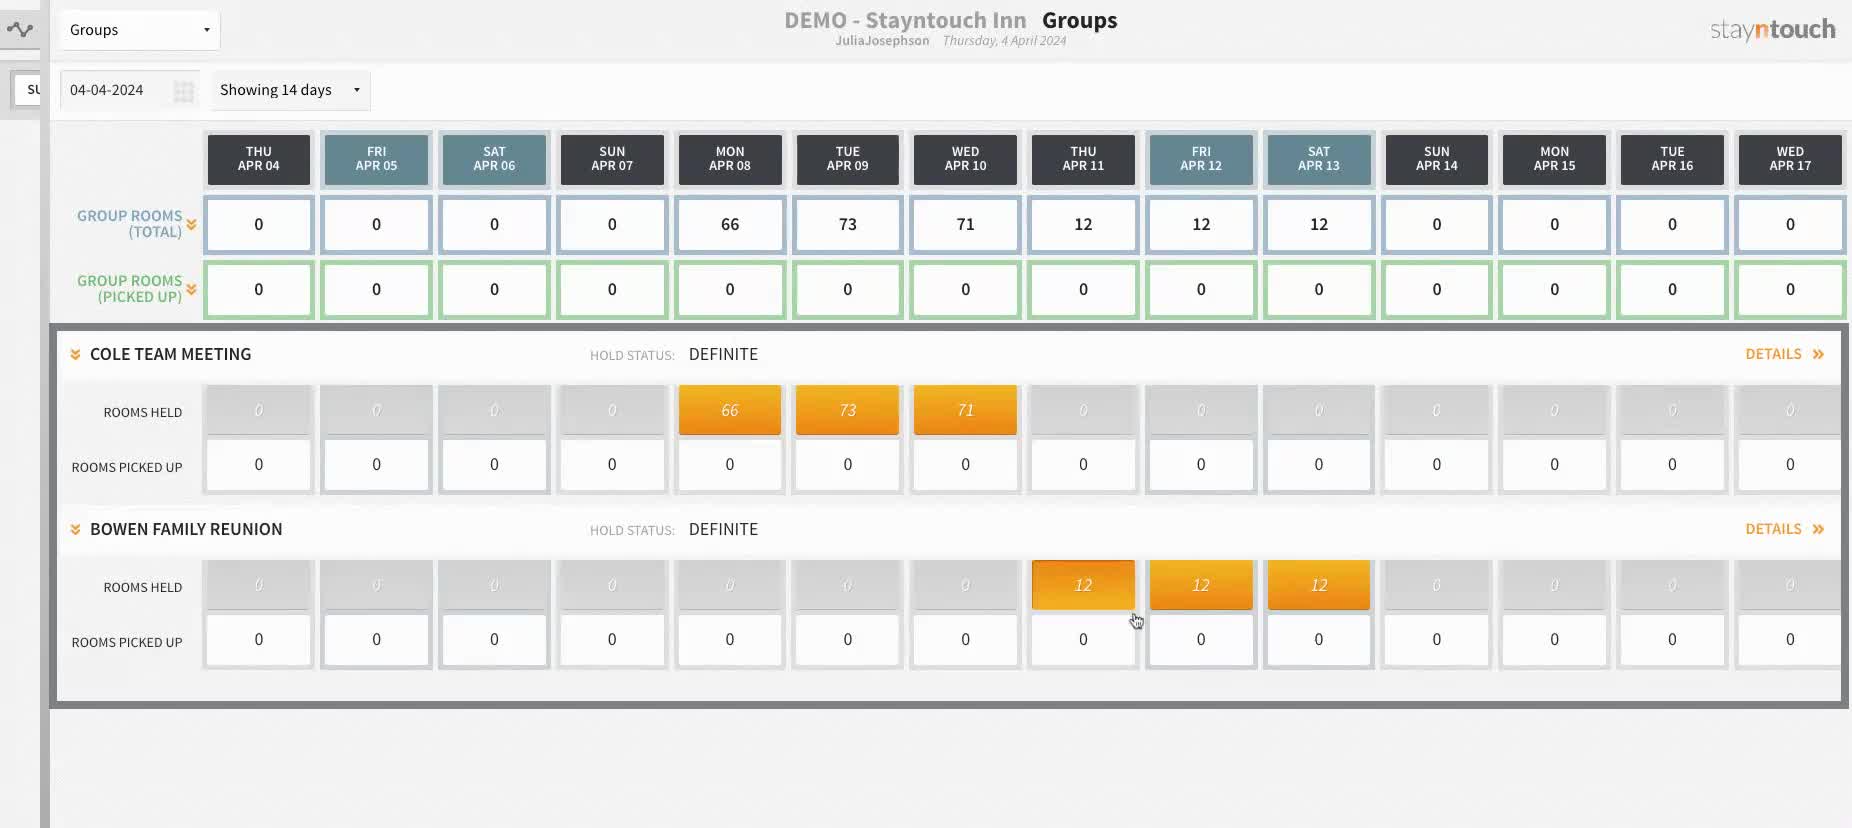Select the TUE APR 16 column header
This screenshot has height=828, width=1852.
(x=1672, y=159)
